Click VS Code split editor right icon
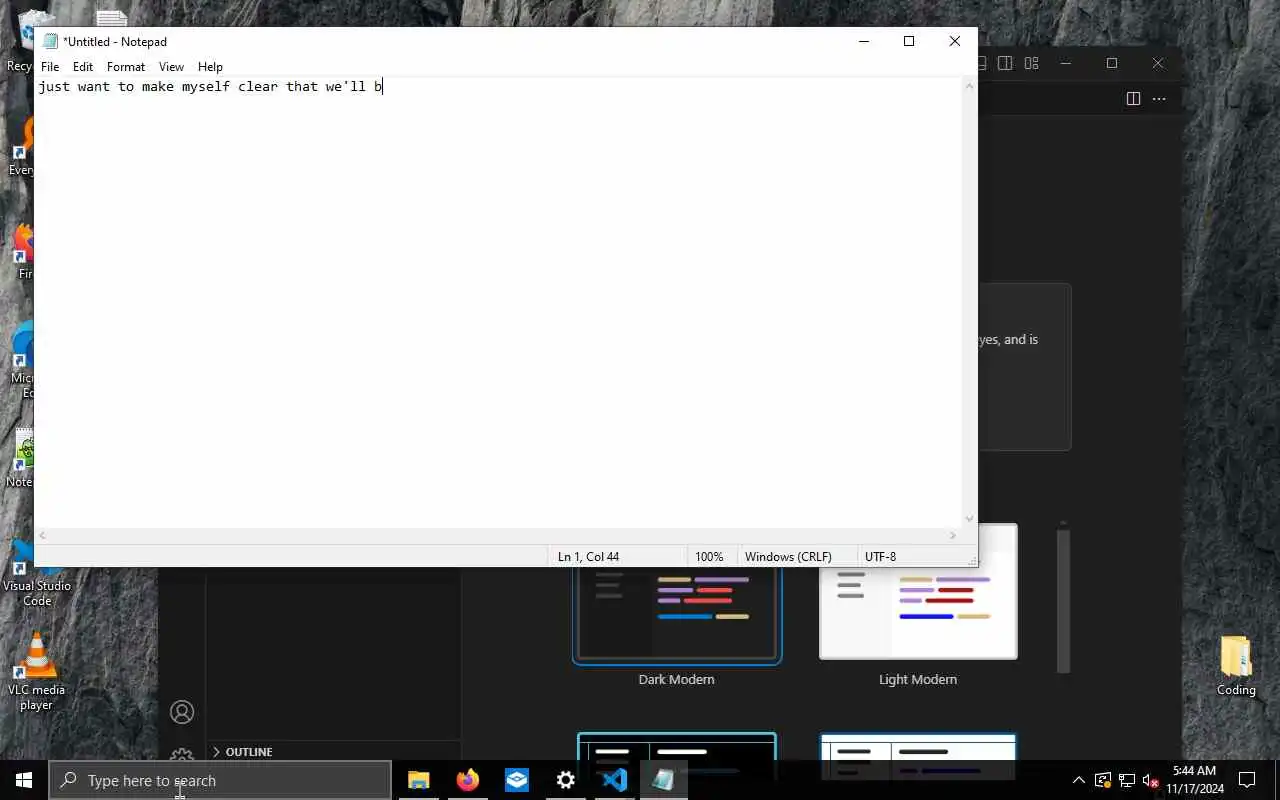The image size is (1280, 800). click(1133, 99)
